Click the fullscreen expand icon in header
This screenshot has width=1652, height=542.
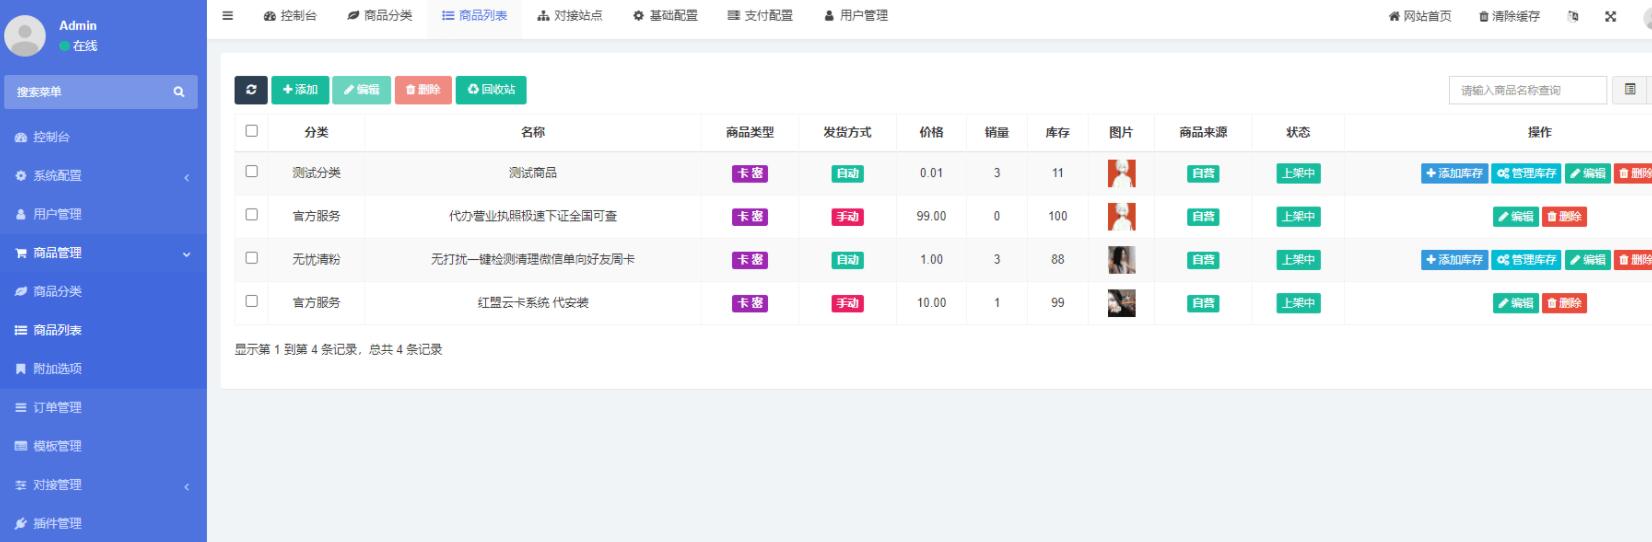tap(1610, 16)
